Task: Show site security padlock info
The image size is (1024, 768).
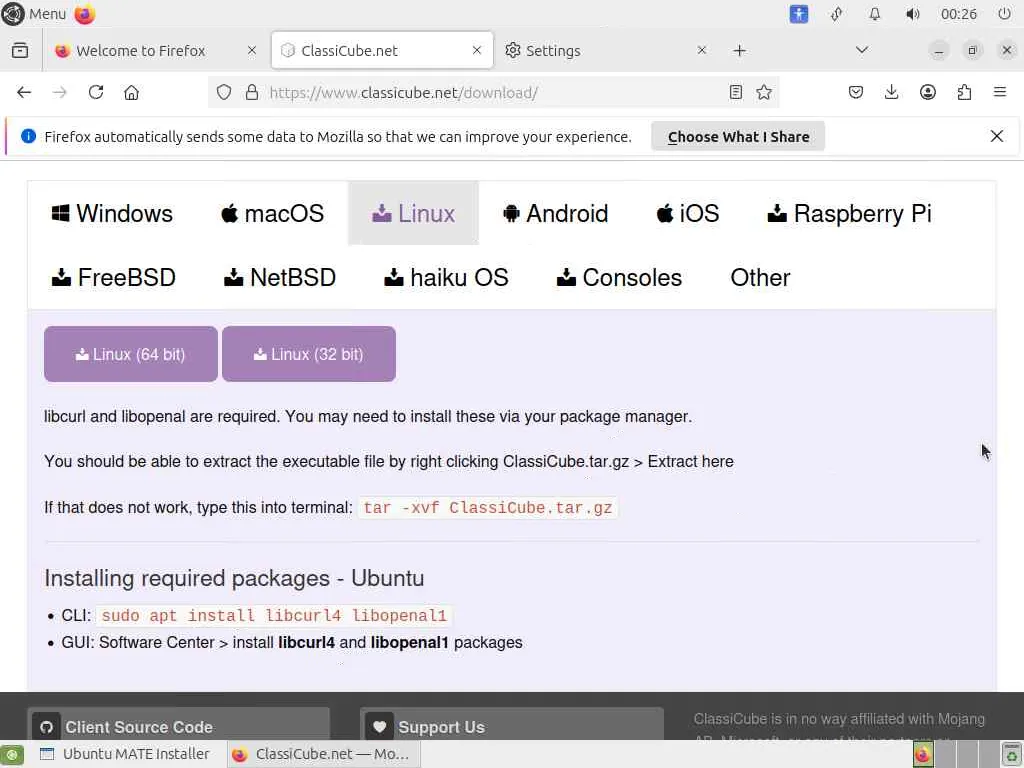Action: [x=252, y=93]
